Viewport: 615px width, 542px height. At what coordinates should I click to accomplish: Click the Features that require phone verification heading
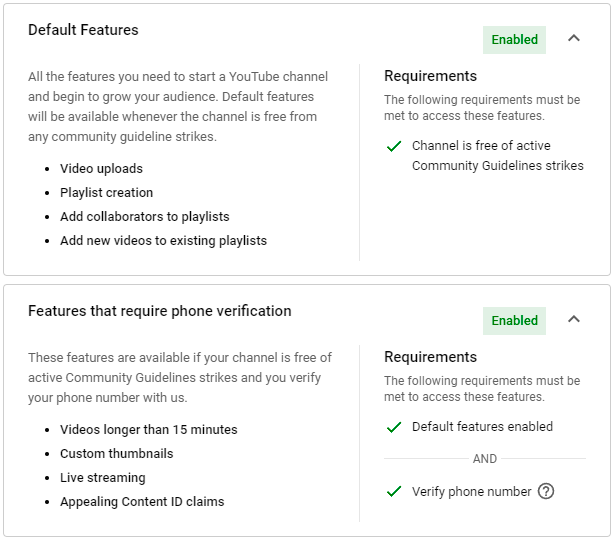160,311
